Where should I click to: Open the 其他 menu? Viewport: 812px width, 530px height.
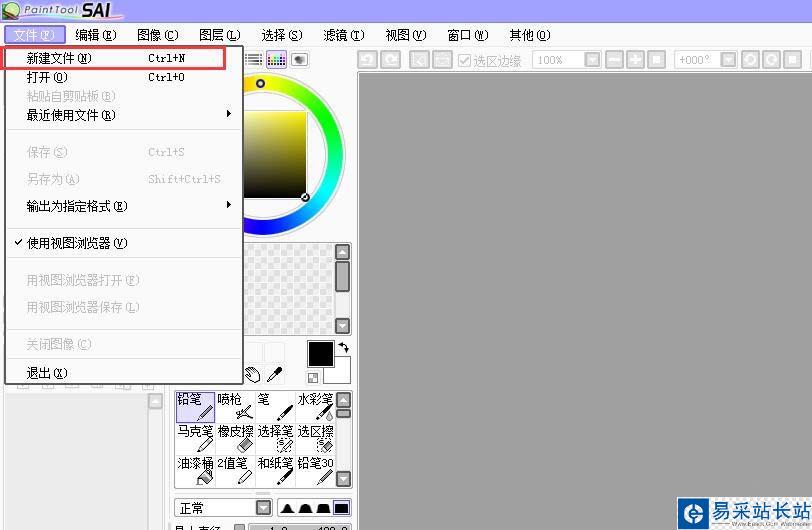pos(530,35)
